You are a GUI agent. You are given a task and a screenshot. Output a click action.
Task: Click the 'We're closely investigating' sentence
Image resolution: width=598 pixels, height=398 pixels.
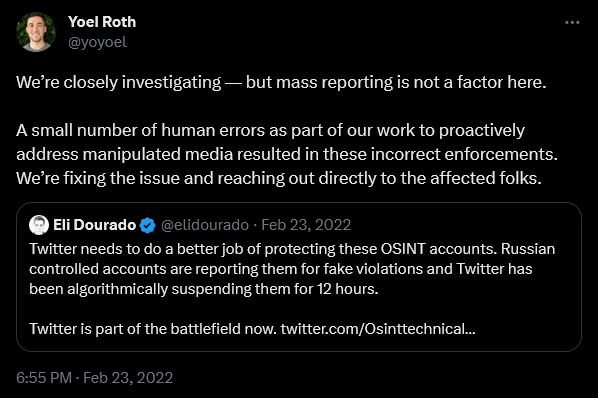click(281, 82)
